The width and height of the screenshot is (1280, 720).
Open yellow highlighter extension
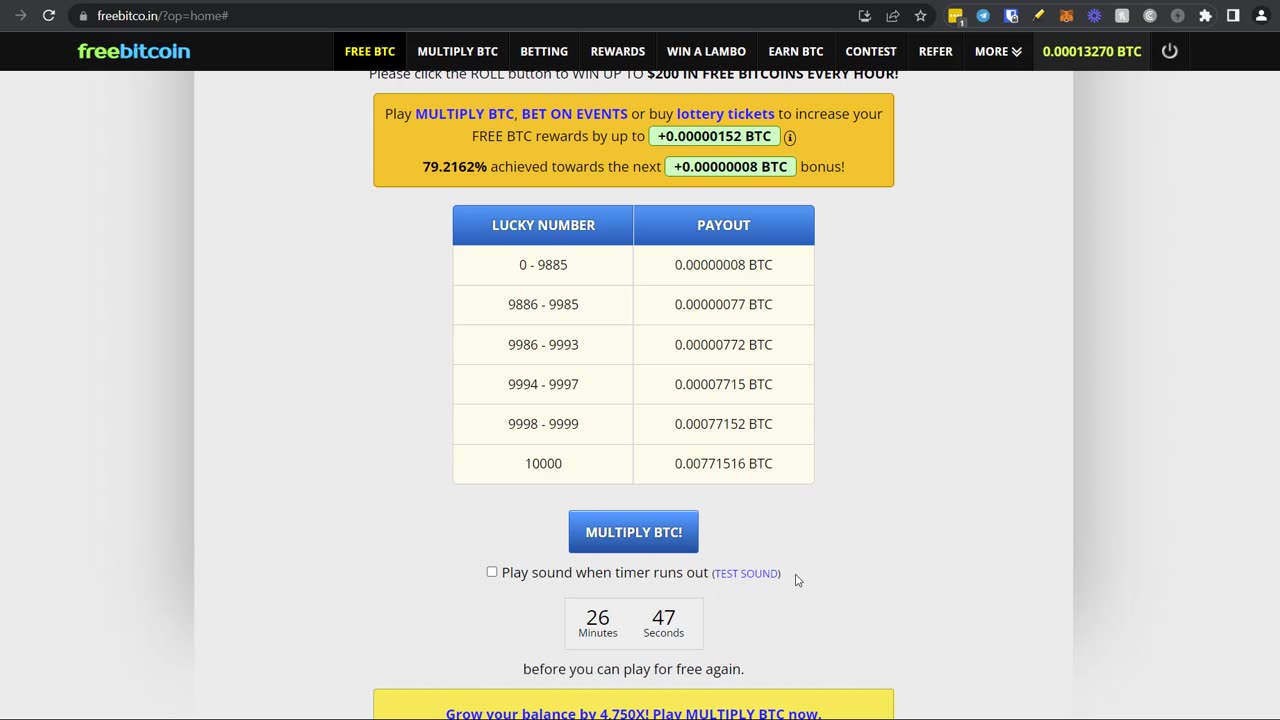coord(1039,16)
